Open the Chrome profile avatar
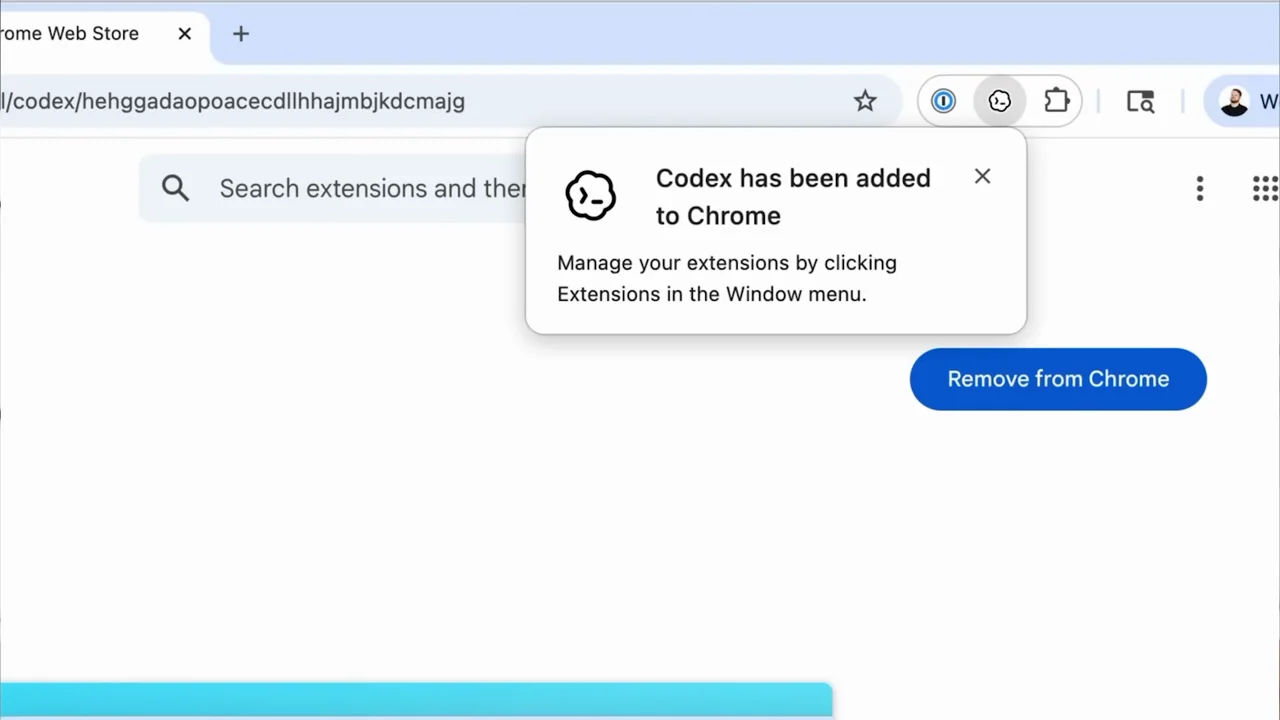The height and width of the screenshot is (720, 1280). click(1235, 101)
